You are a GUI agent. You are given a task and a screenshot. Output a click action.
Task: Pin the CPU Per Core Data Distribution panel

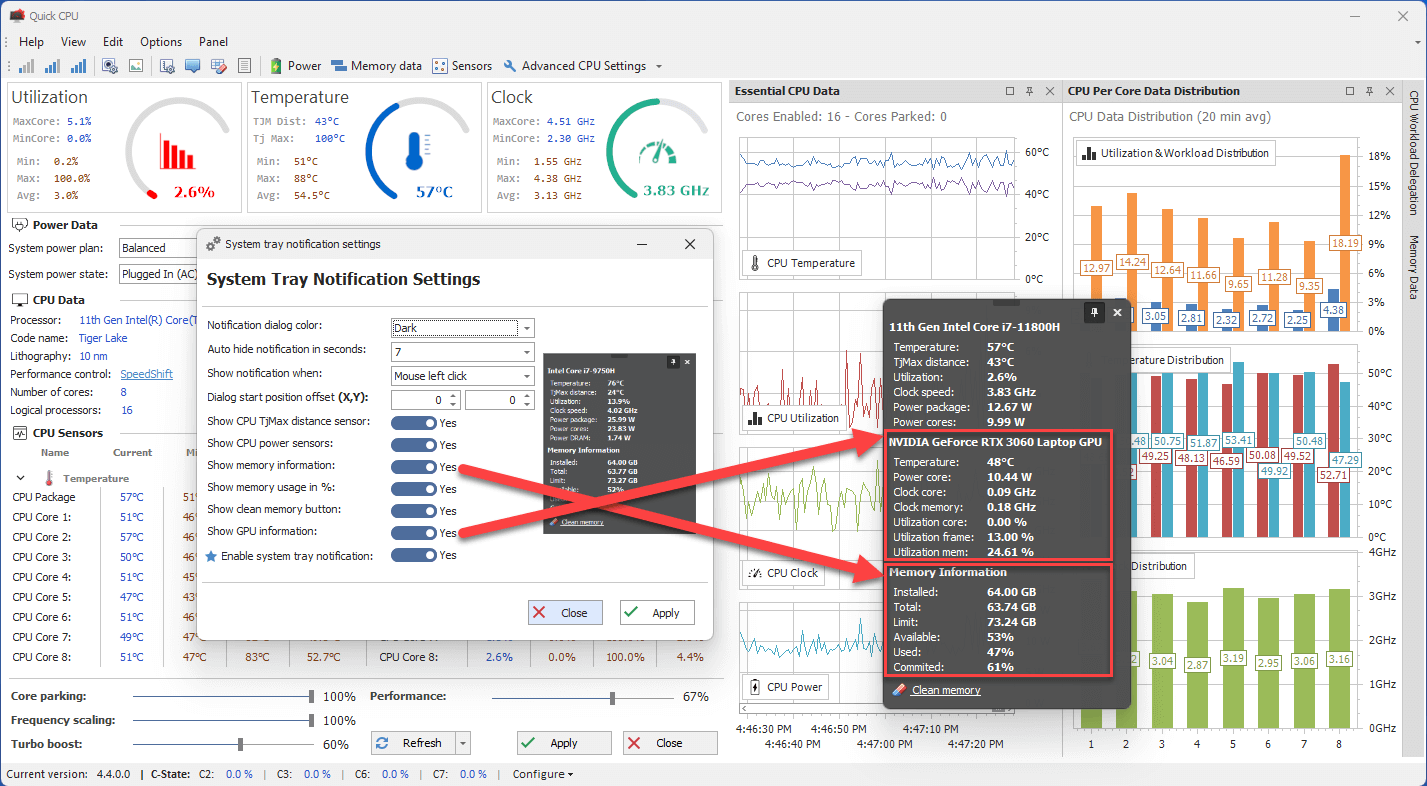[x=1372, y=91]
